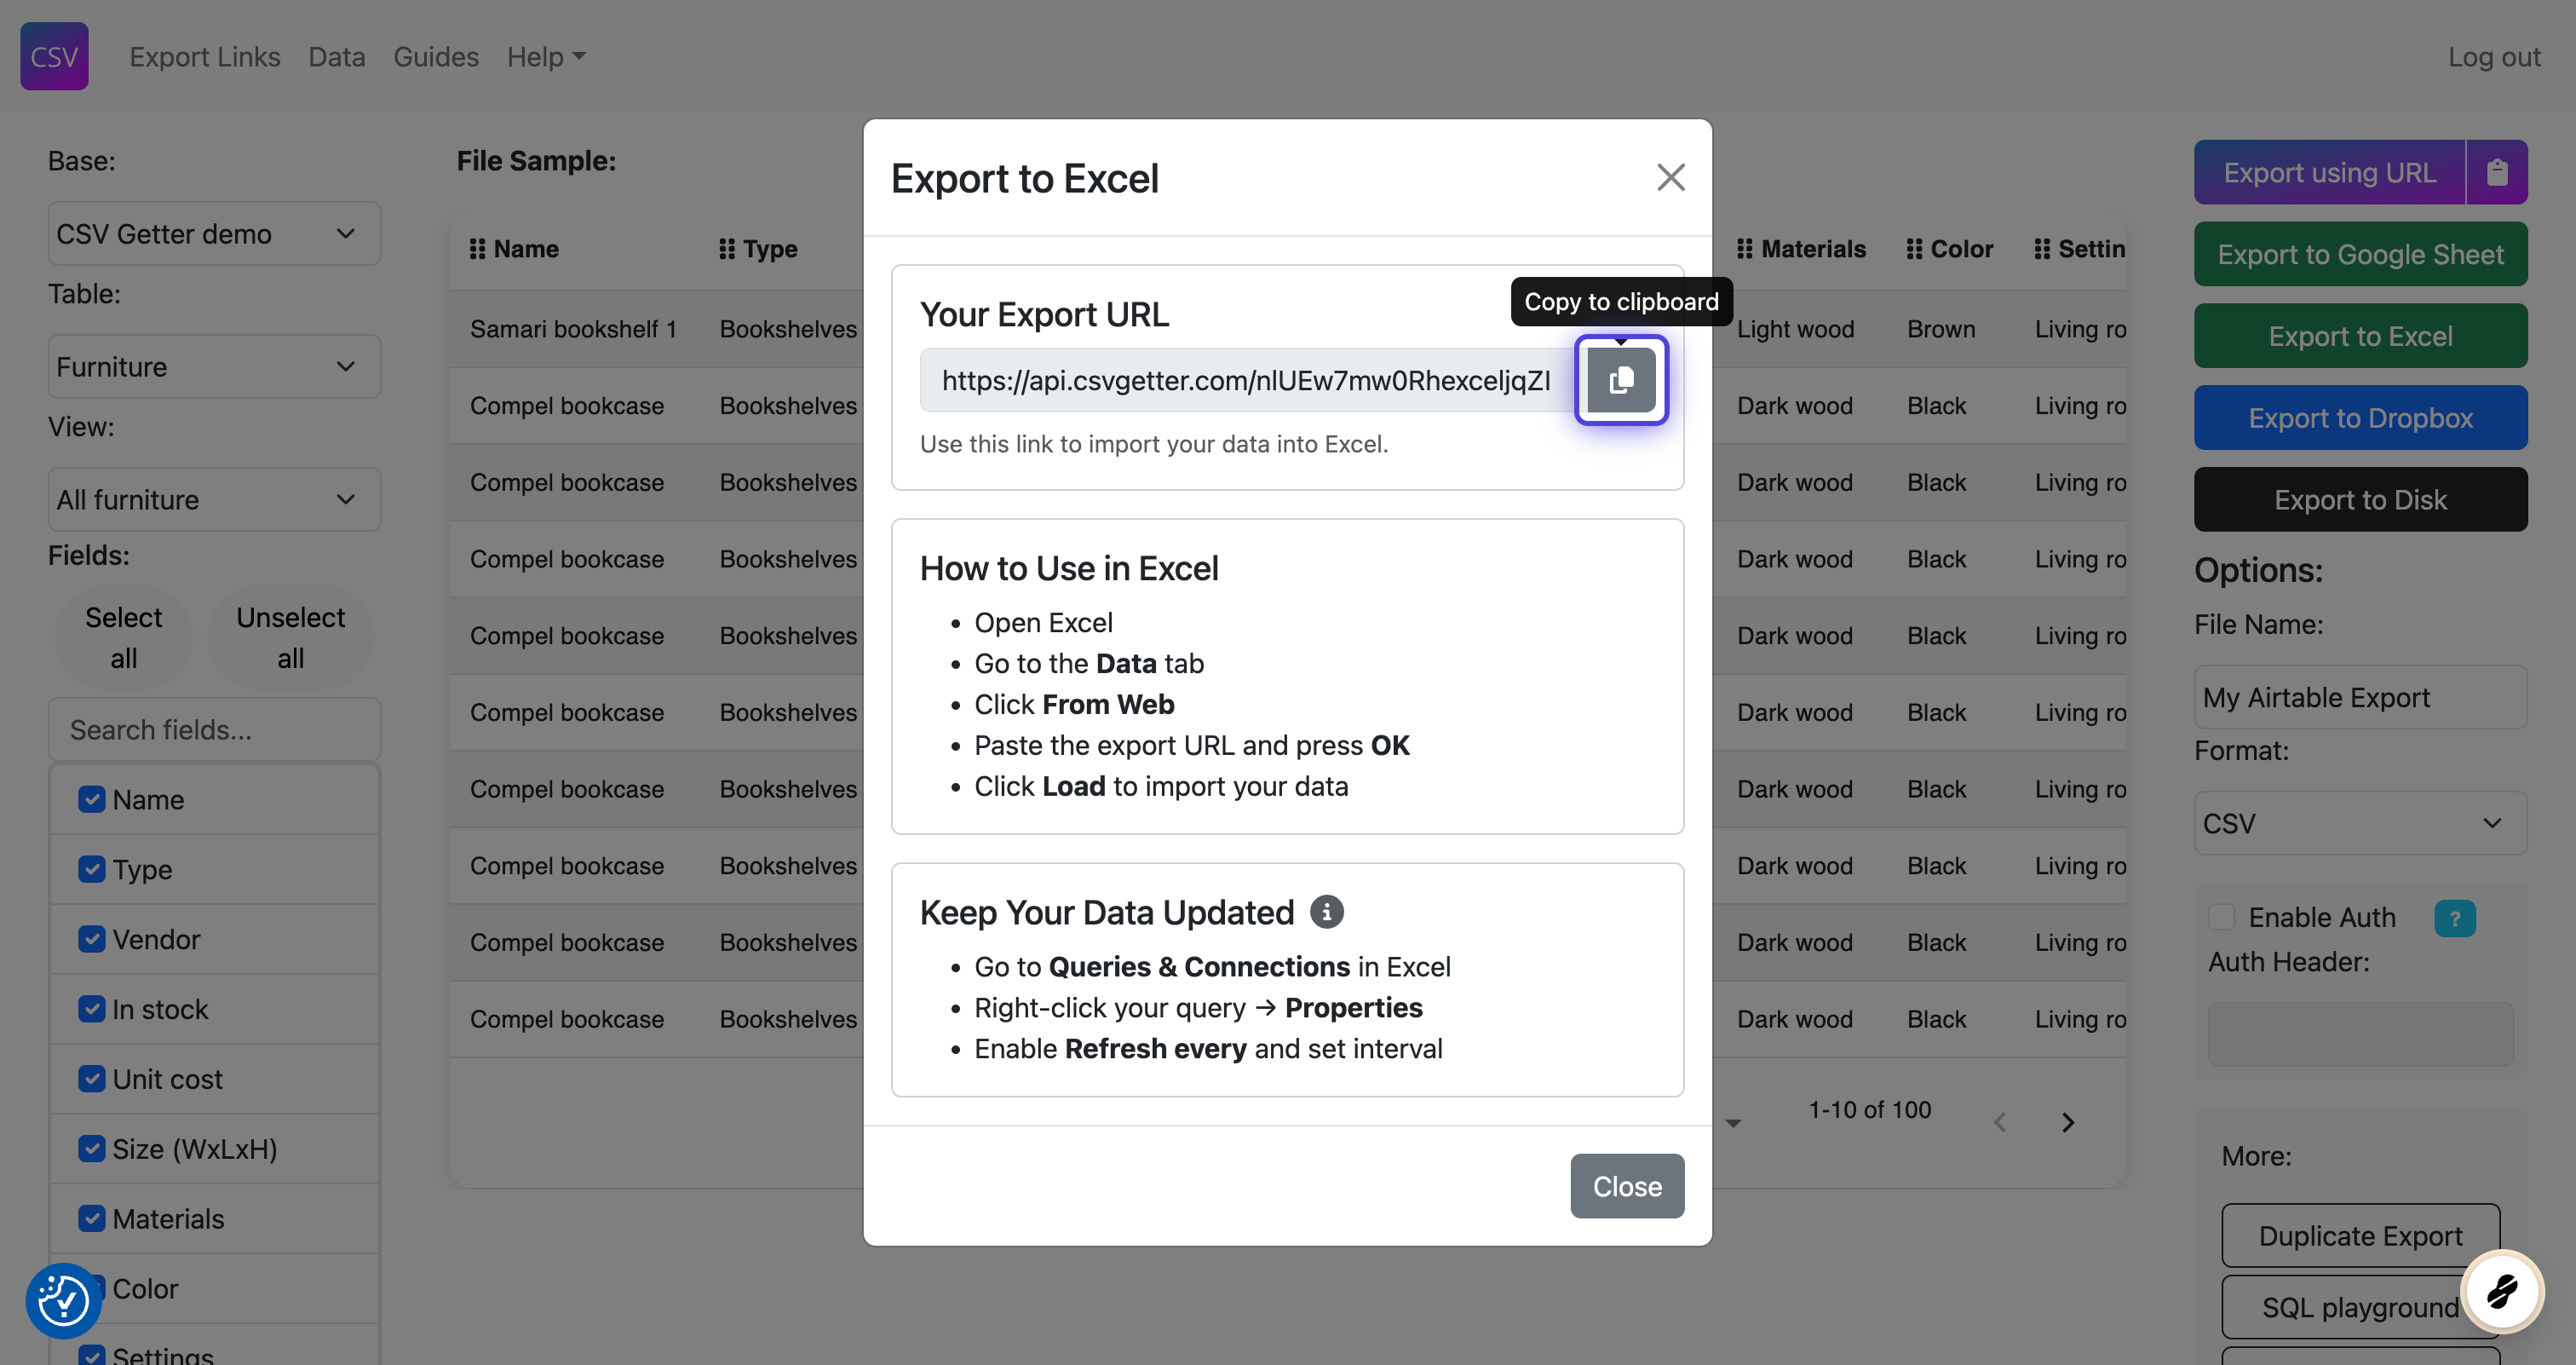Enable the Enable Auth checkbox
2576x1365 pixels.
2220,917
